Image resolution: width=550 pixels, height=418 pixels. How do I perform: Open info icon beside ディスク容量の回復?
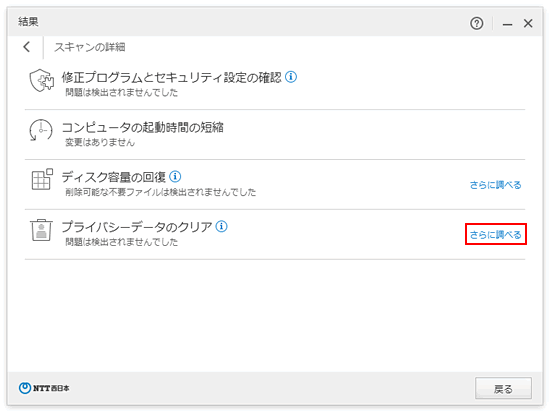point(175,176)
